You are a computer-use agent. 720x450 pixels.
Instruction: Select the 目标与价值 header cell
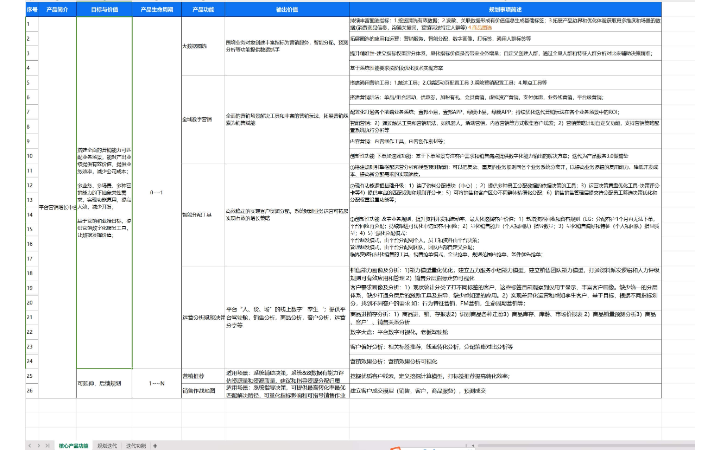point(104,9)
